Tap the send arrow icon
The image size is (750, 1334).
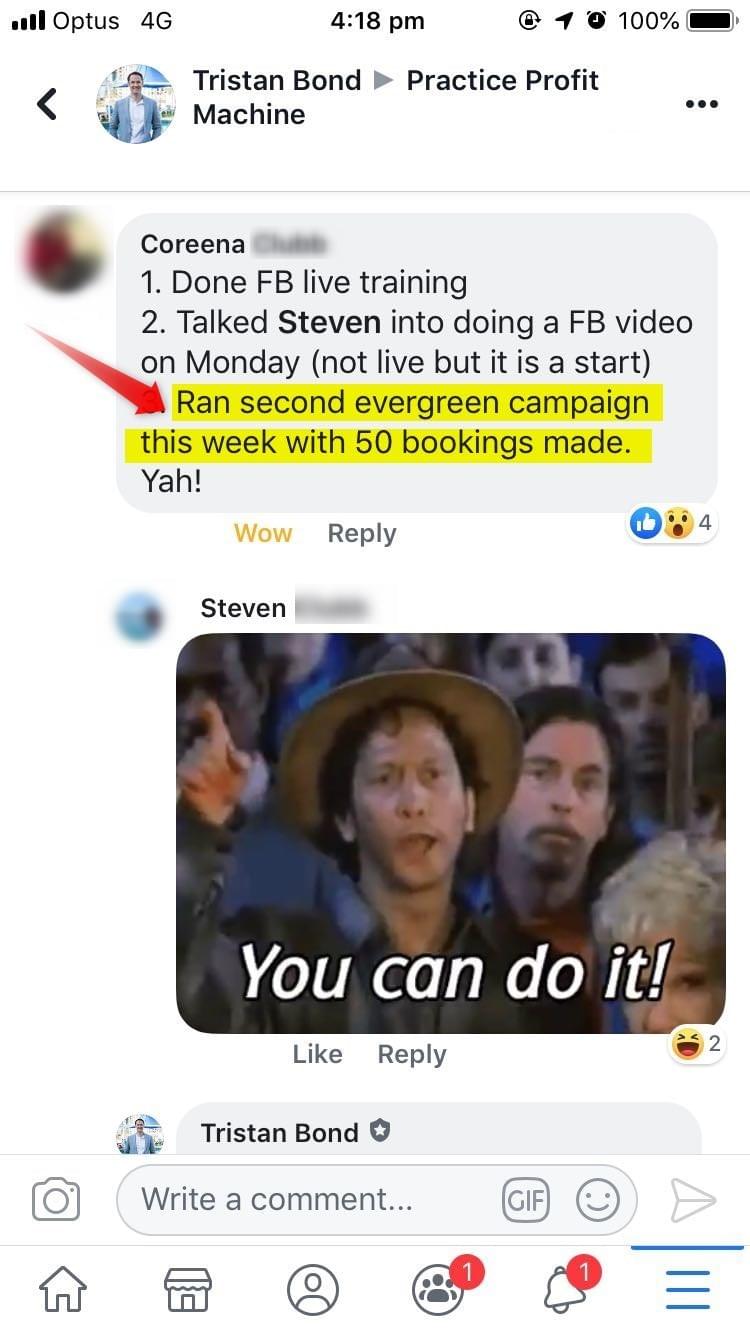(x=693, y=1200)
